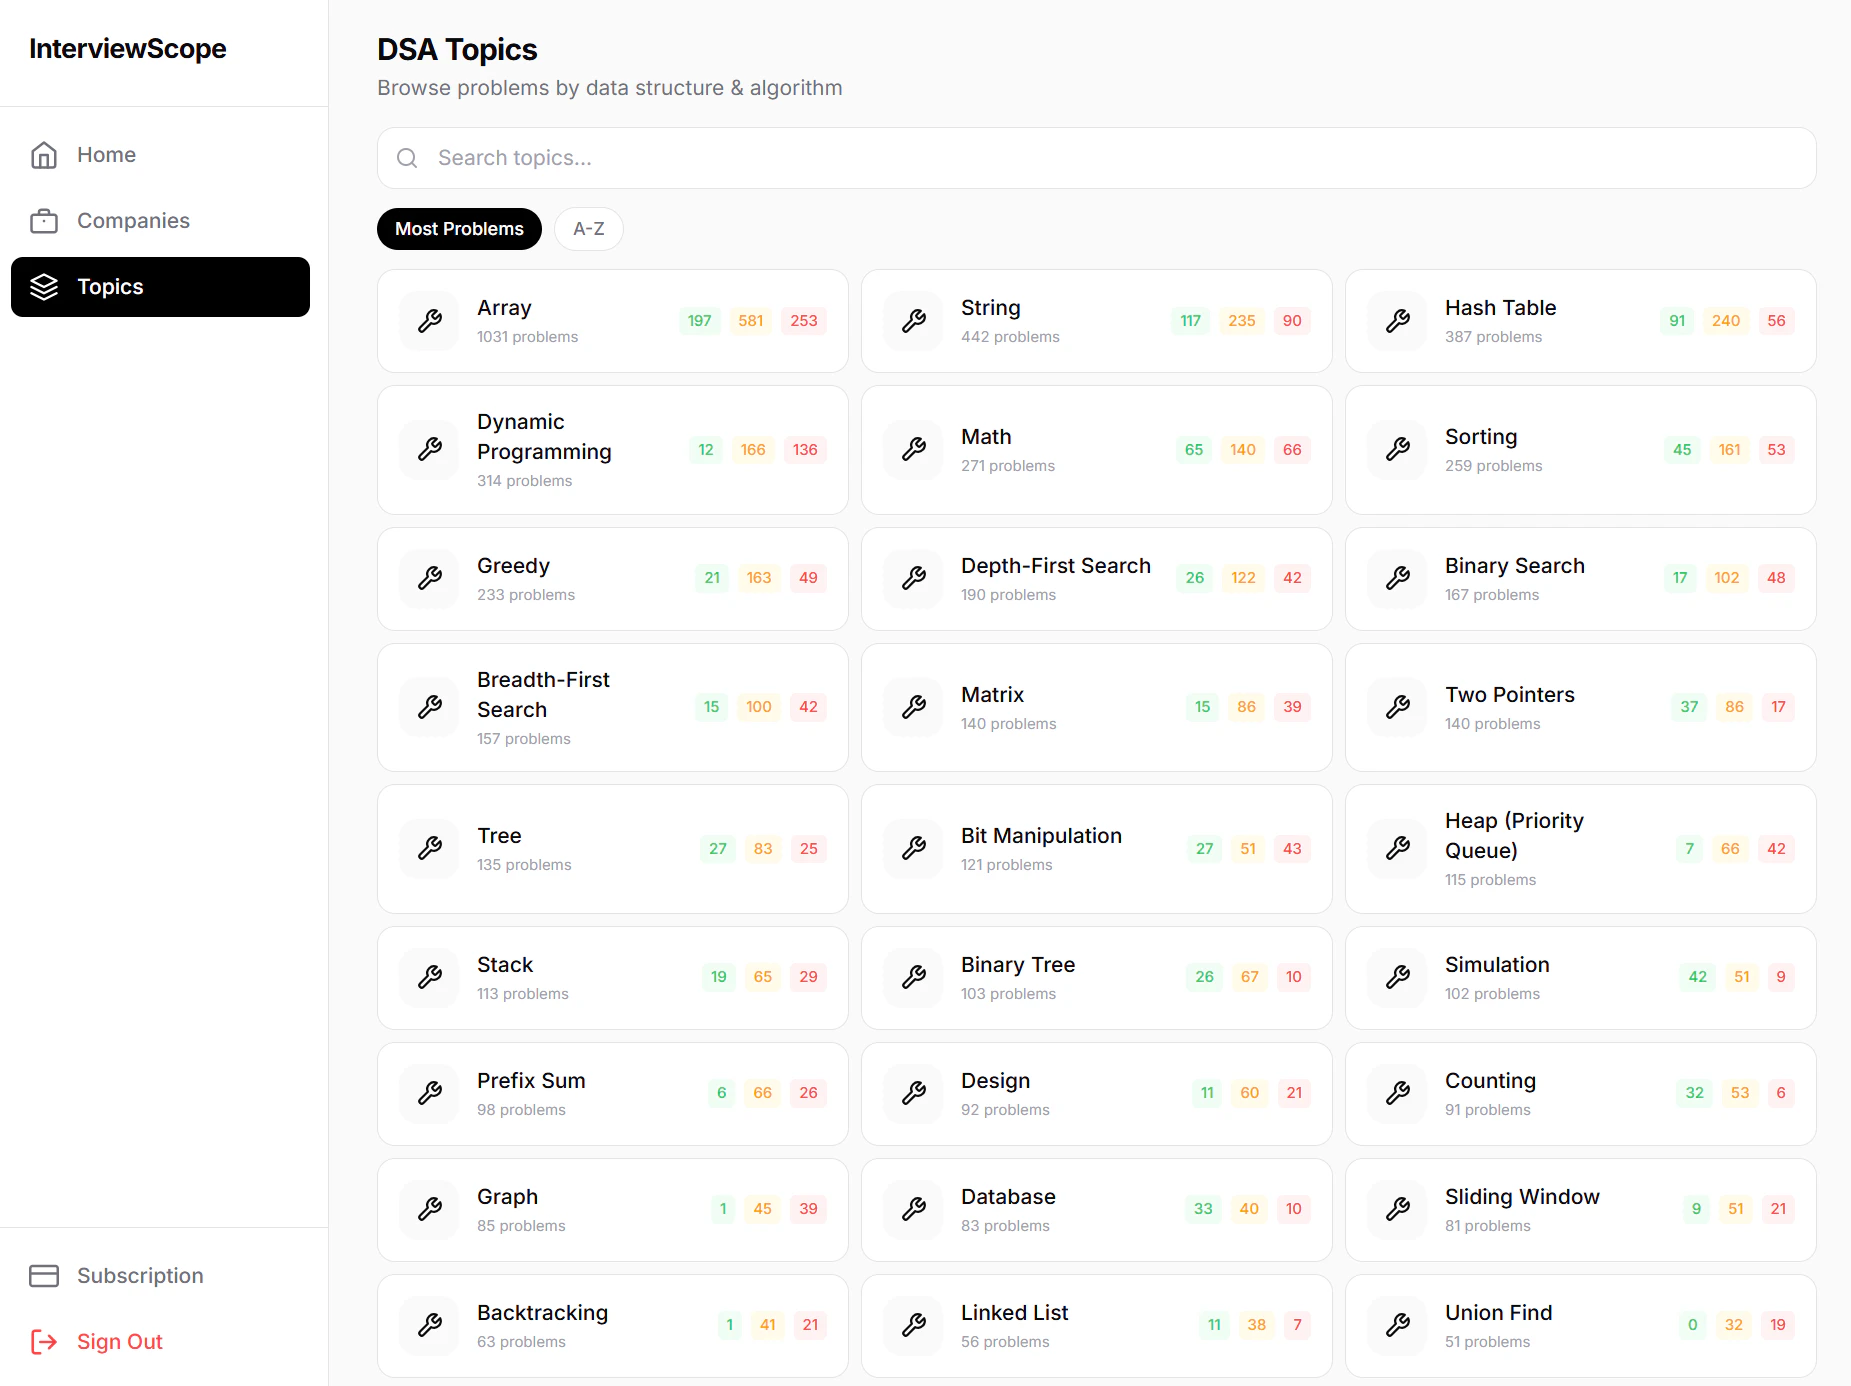Open the Design topic
1851x1386 pixels.
[x=1097, y=1094]
